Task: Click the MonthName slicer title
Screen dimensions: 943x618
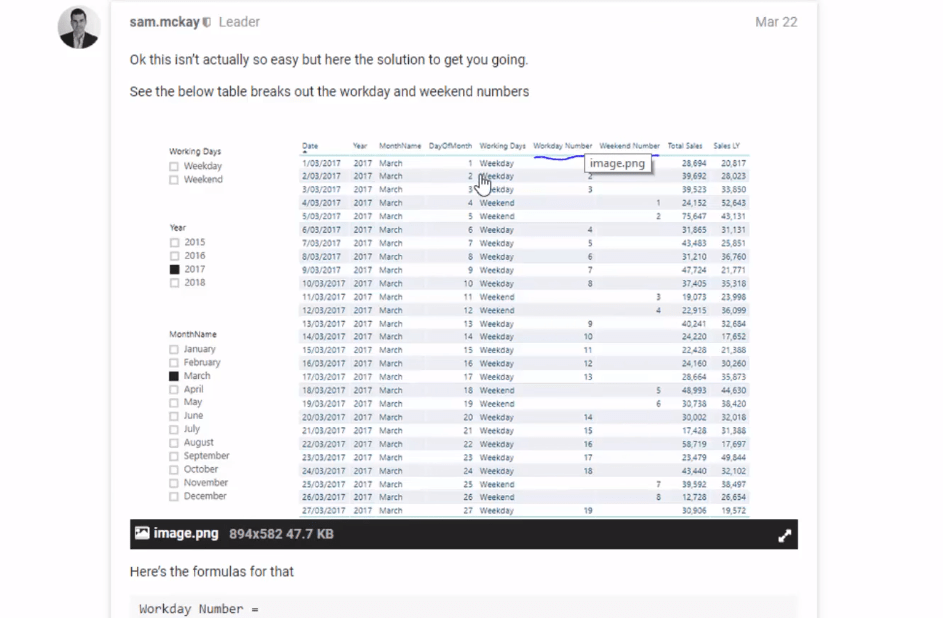Action: (192, 334)
